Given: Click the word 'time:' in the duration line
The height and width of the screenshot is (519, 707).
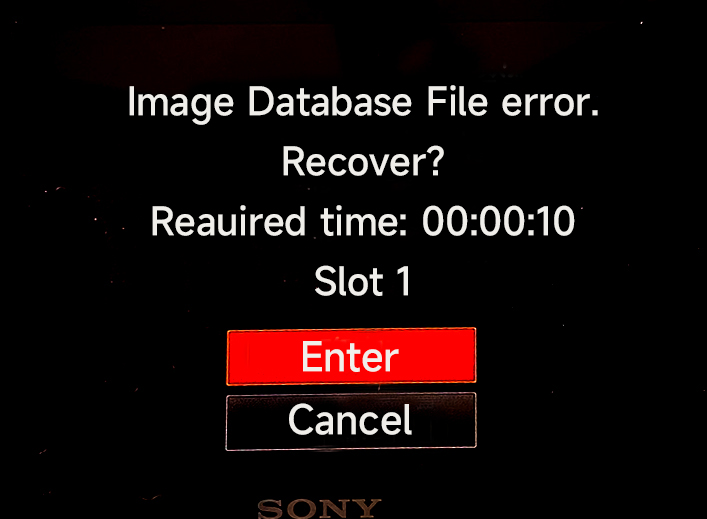Looking at the screenshot, I should (364, 221).
